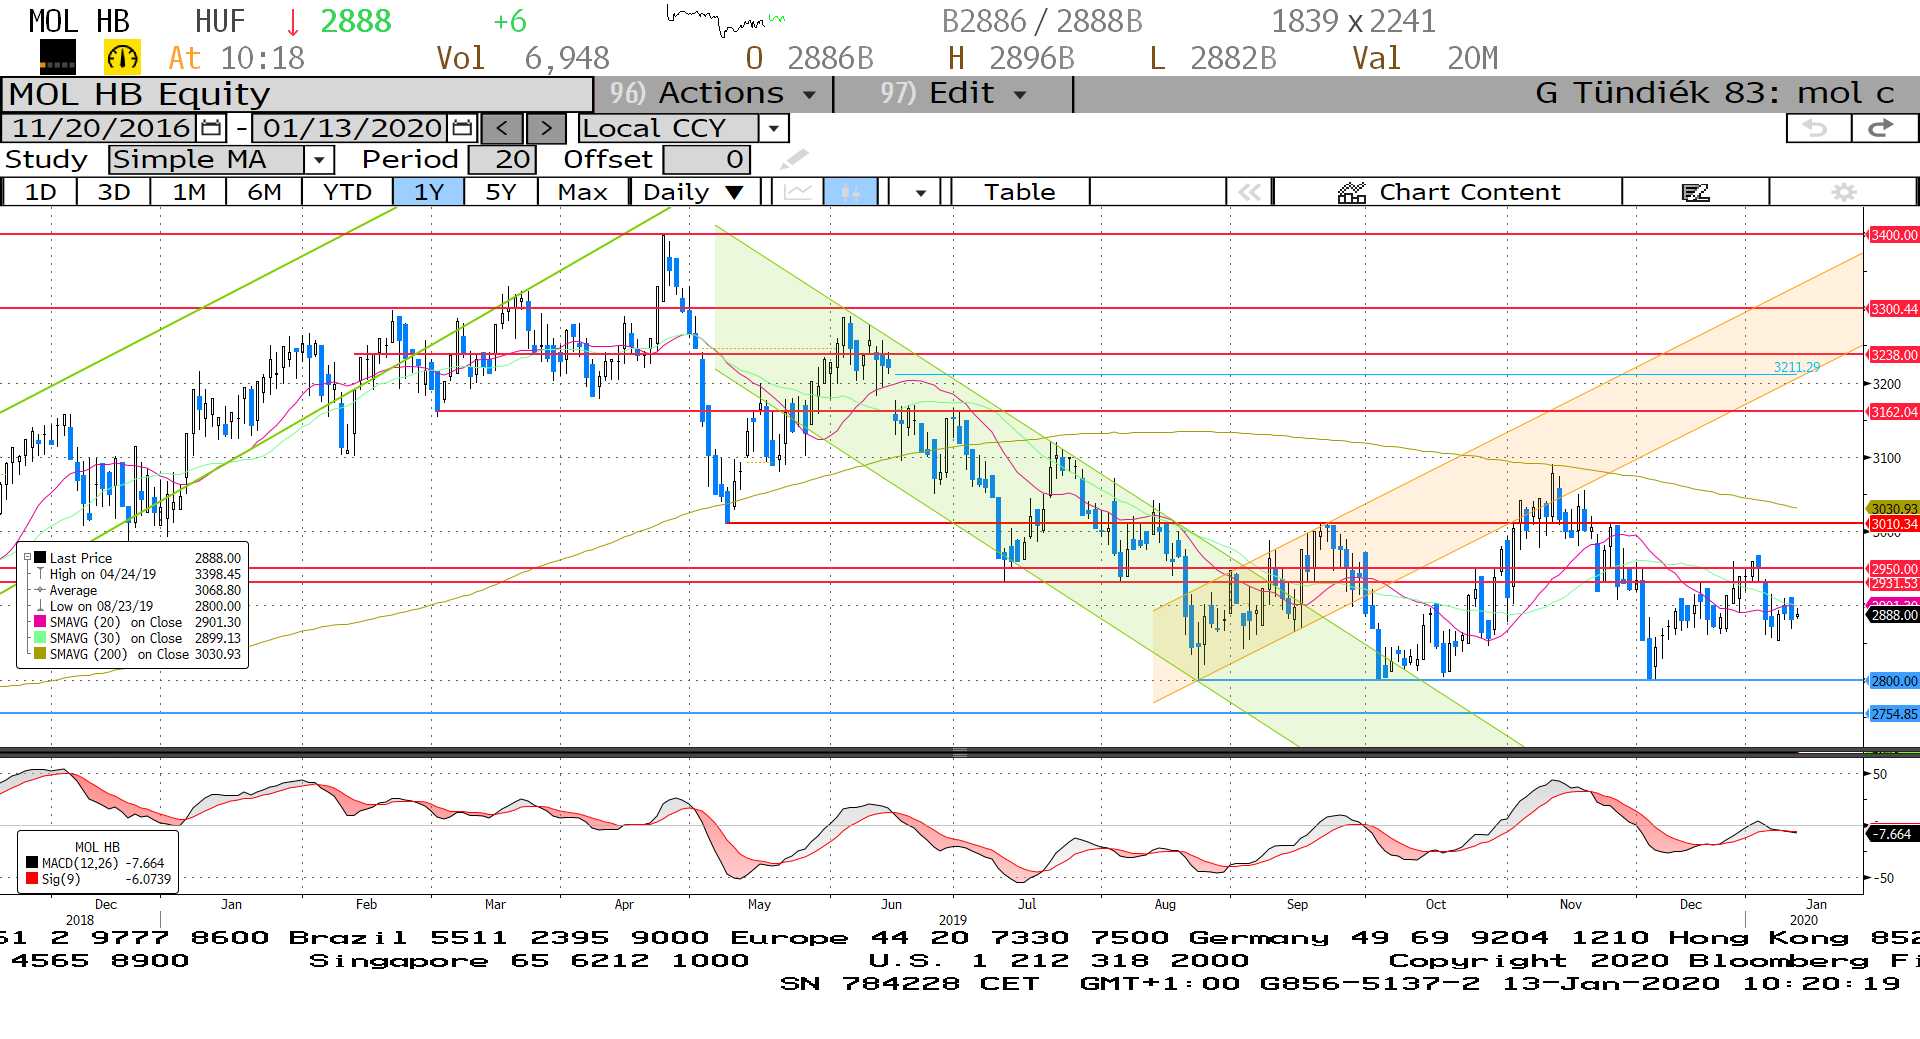Select the 1D range tab
Viewport: 1920px width, 1039px height.
(x=40, y=192)
